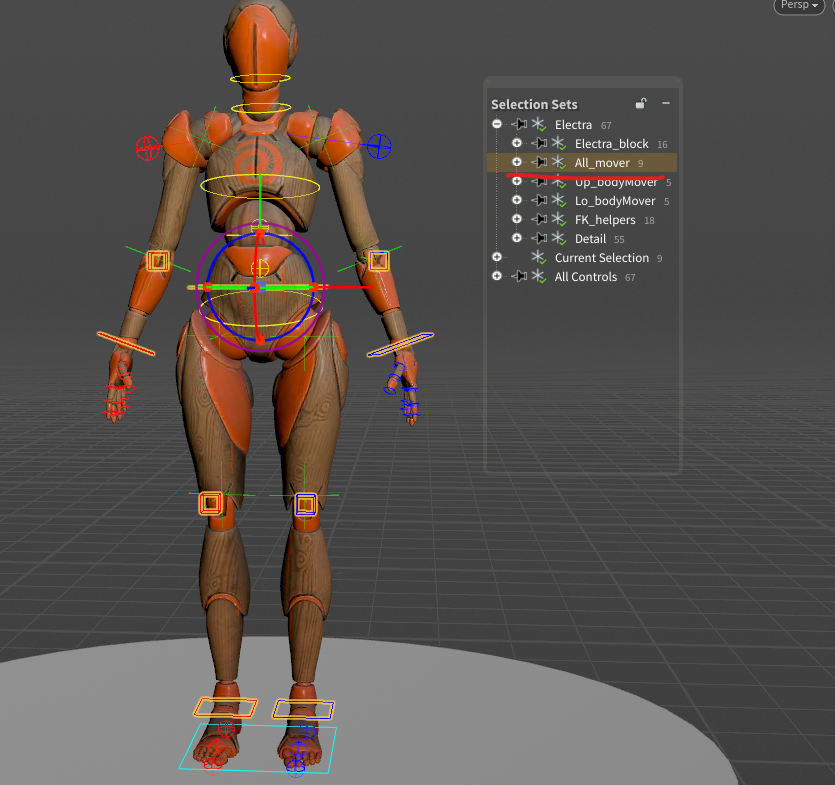The image size is (835, 785).
Task: Select the orange ankle box on blue-knee leg
Action: [x=304, y=709]
